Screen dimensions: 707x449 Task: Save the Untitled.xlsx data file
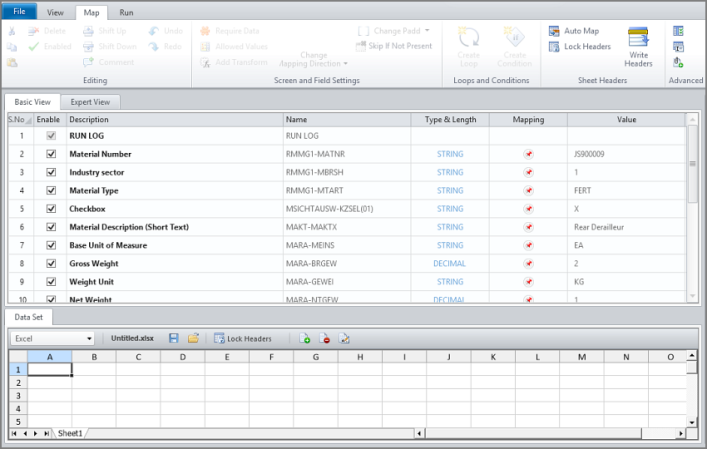(x=174, y=339)
